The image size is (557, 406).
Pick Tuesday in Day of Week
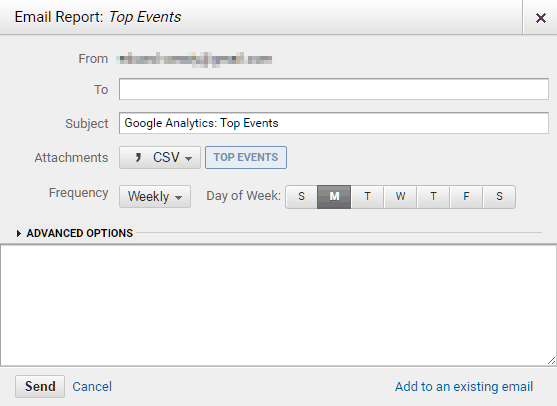367,196
